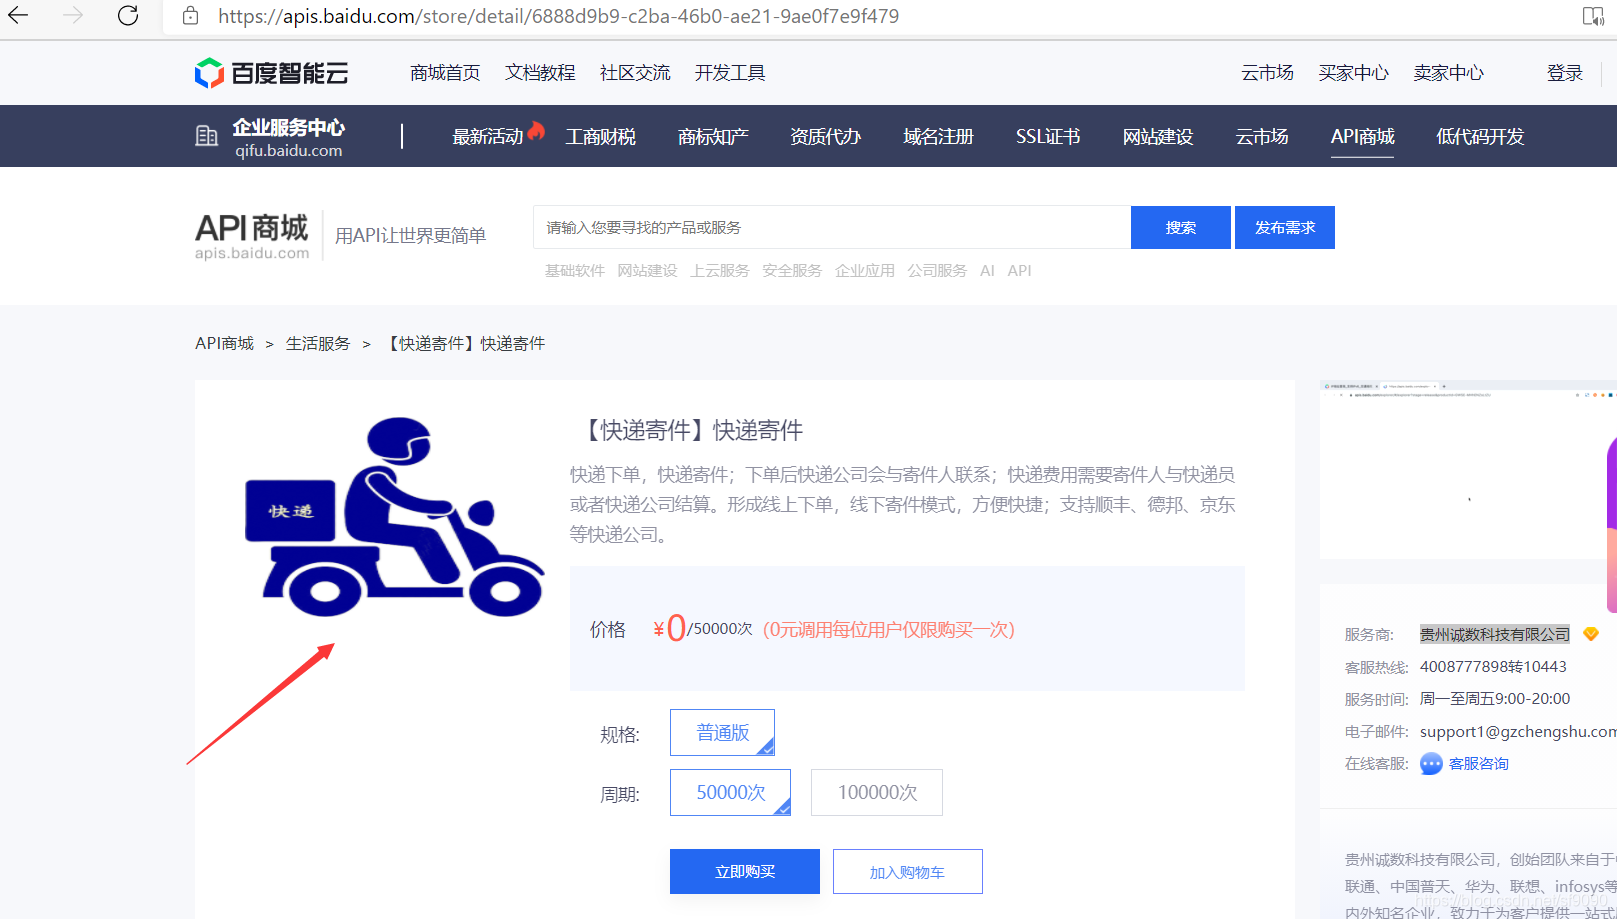
Task: Reload the page with refresh icon
Action: click(x=128, y=16)
